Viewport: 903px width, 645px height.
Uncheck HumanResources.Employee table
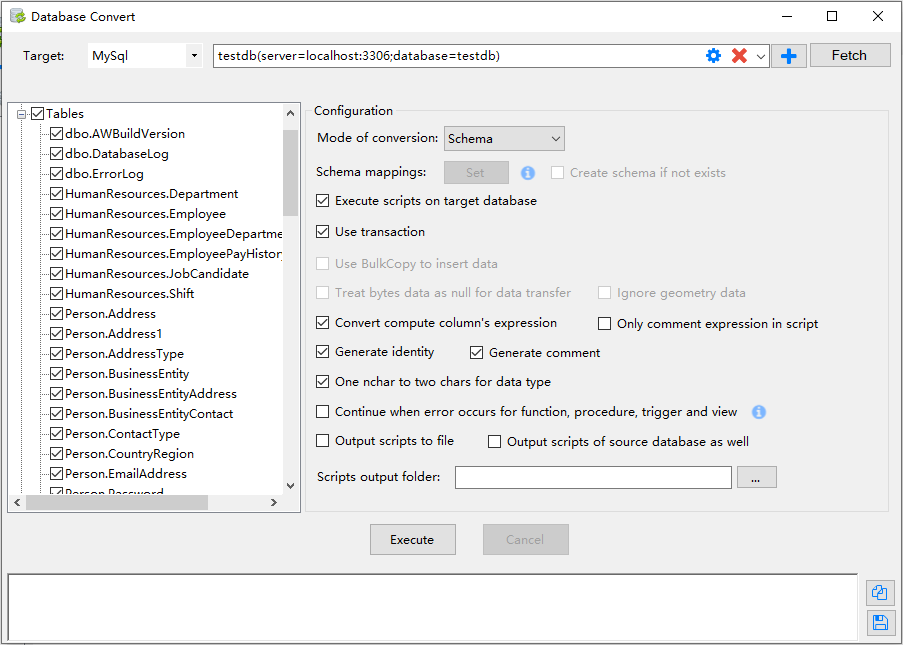point(56,214)
